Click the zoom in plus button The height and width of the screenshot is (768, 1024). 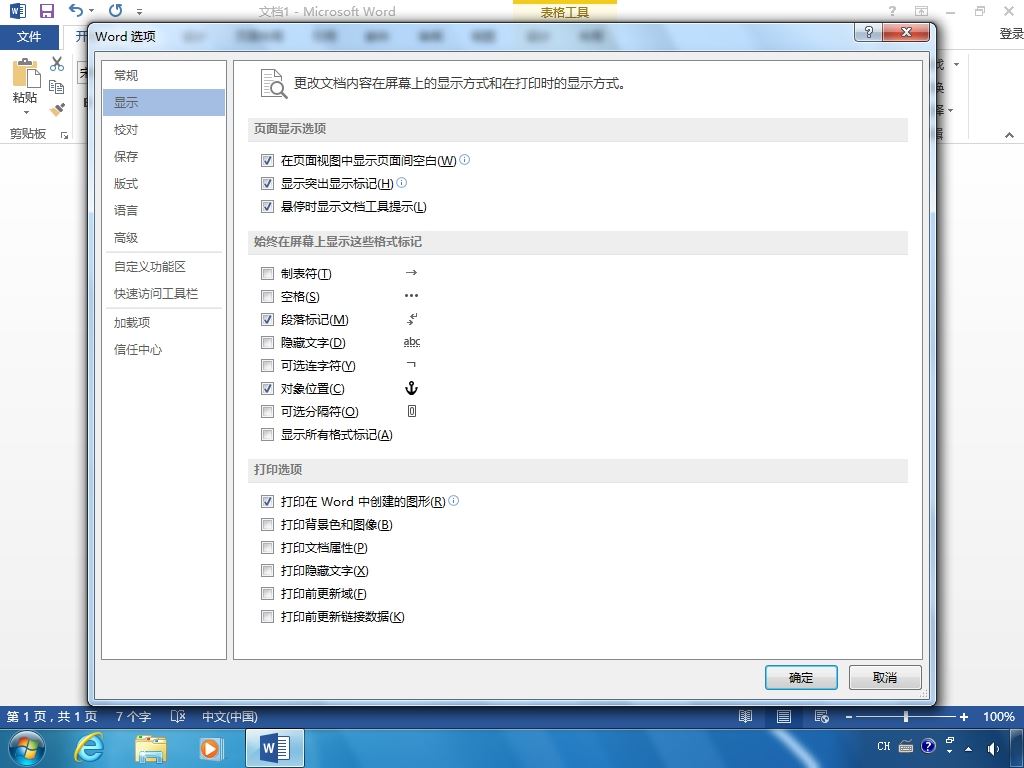pyautogui.click(x=963, y=717)
